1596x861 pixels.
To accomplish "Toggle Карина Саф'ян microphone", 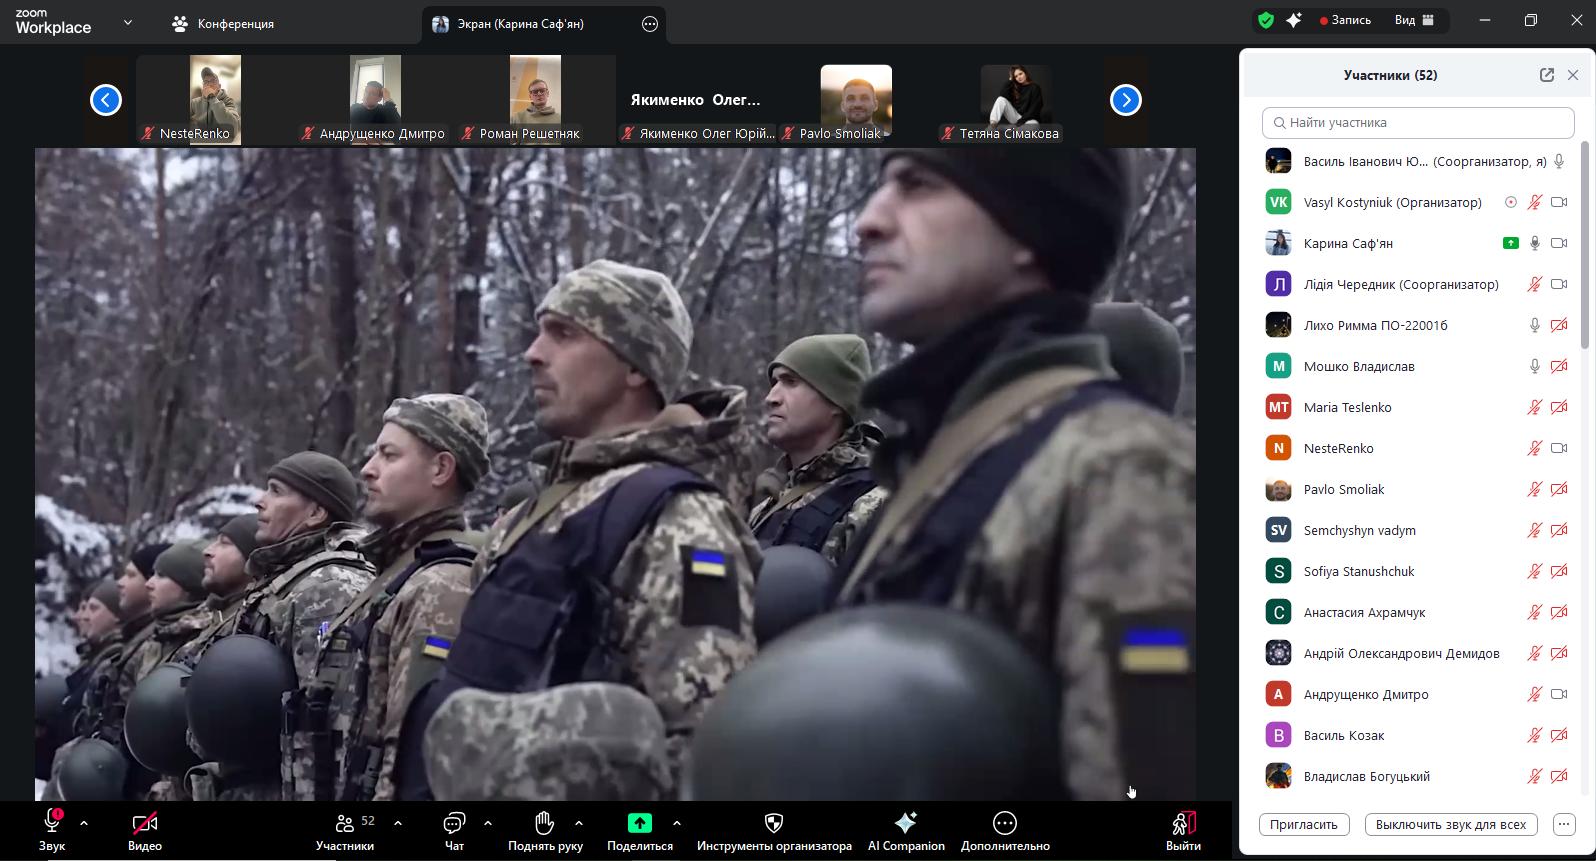I will coord(1535,243).
